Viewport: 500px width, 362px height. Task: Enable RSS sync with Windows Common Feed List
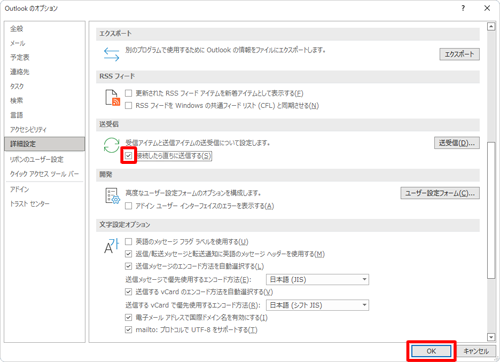(x=128, y=106)
